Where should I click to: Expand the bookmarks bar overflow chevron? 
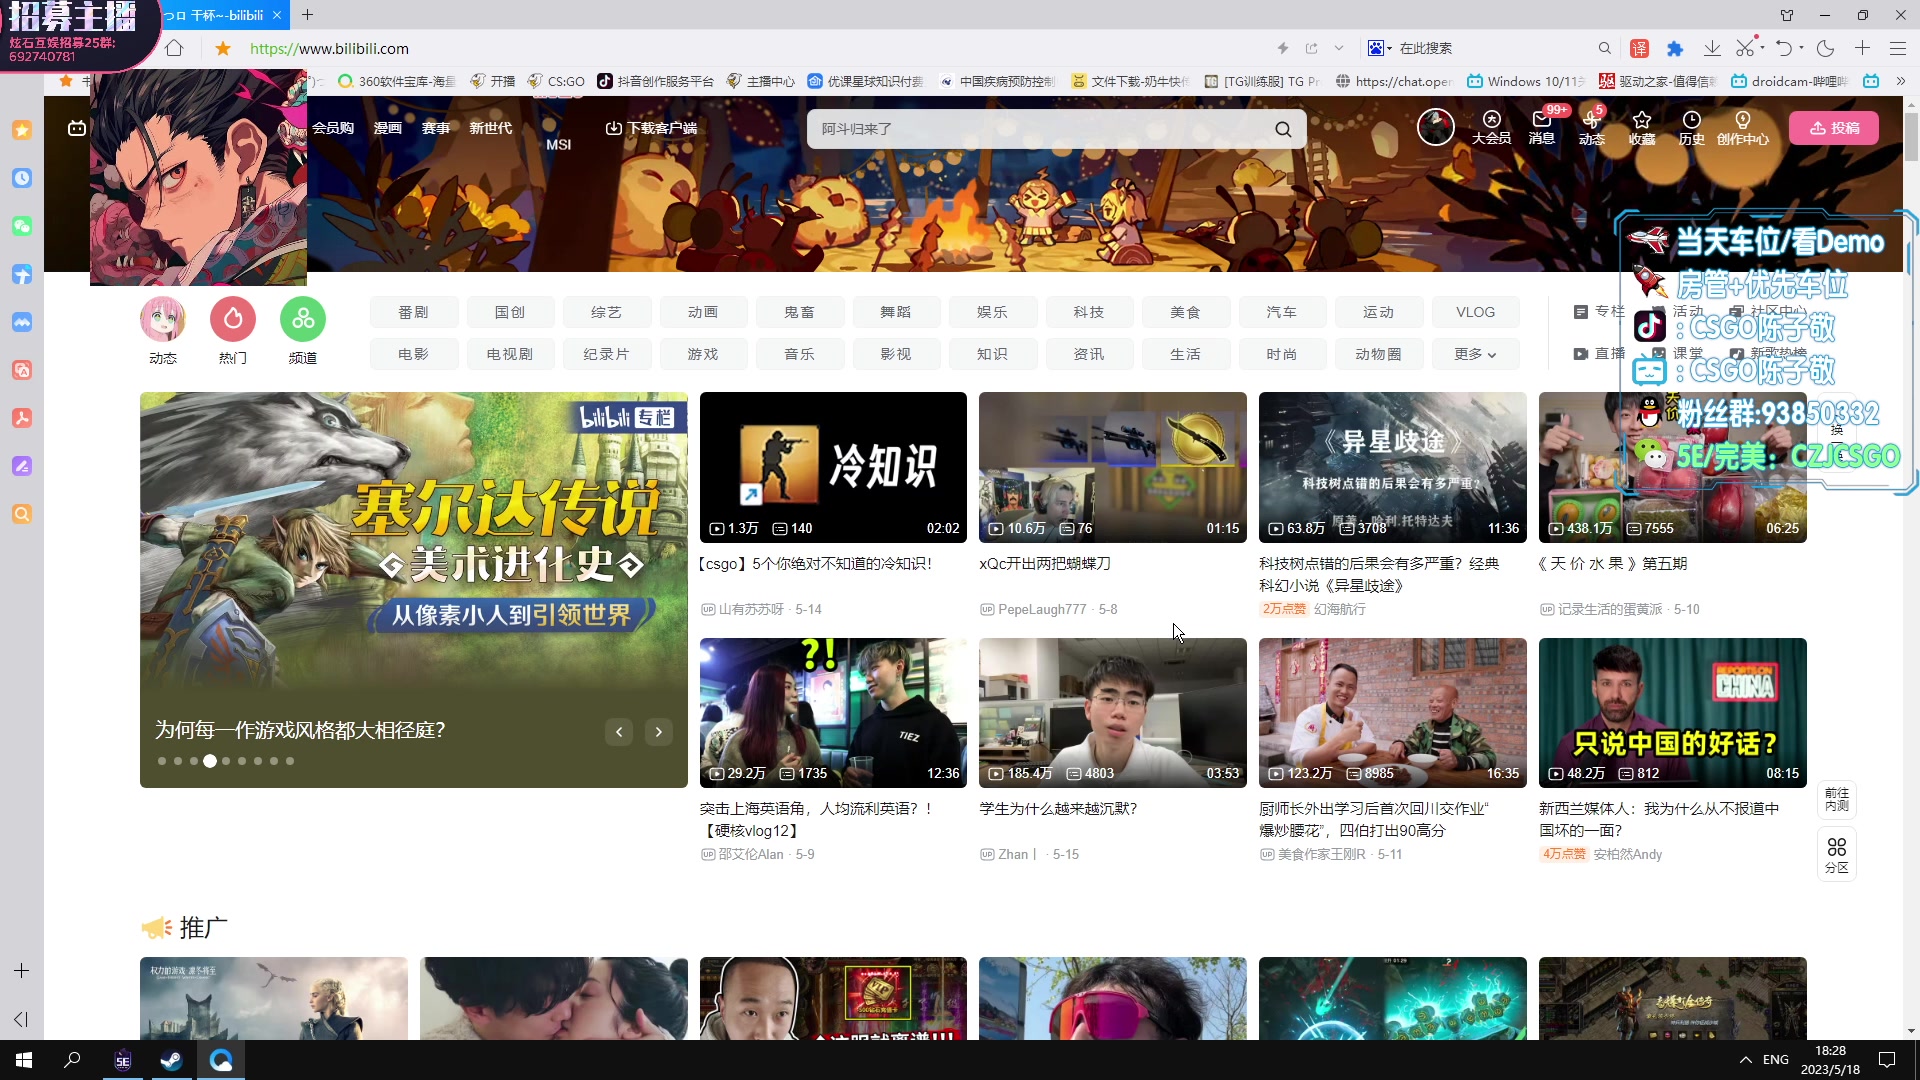pos(1900,81)
